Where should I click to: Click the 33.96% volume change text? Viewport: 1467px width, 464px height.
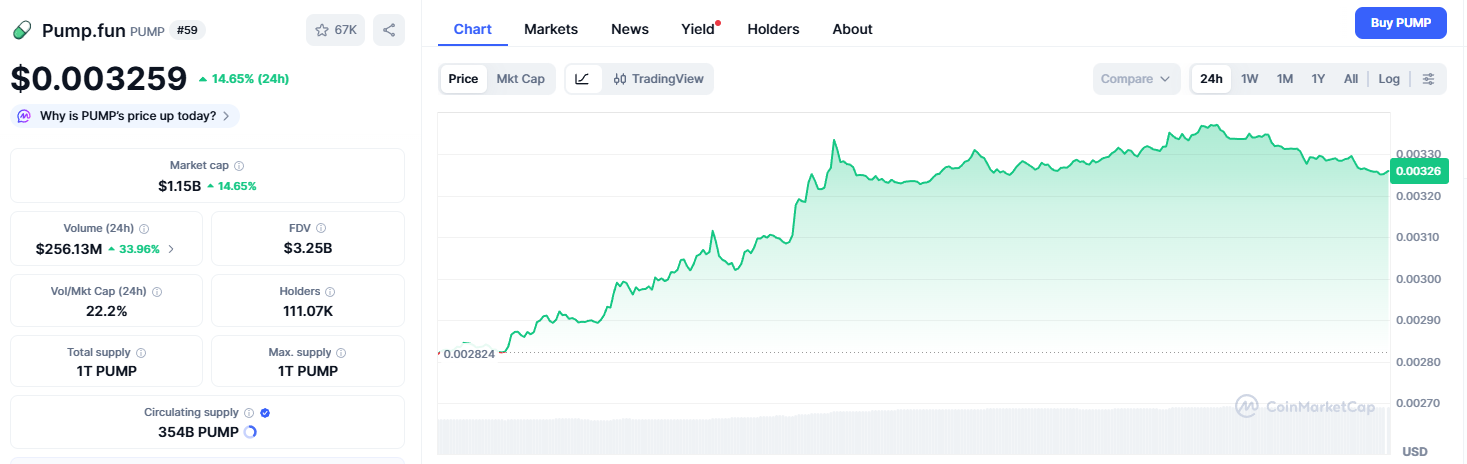140,249
